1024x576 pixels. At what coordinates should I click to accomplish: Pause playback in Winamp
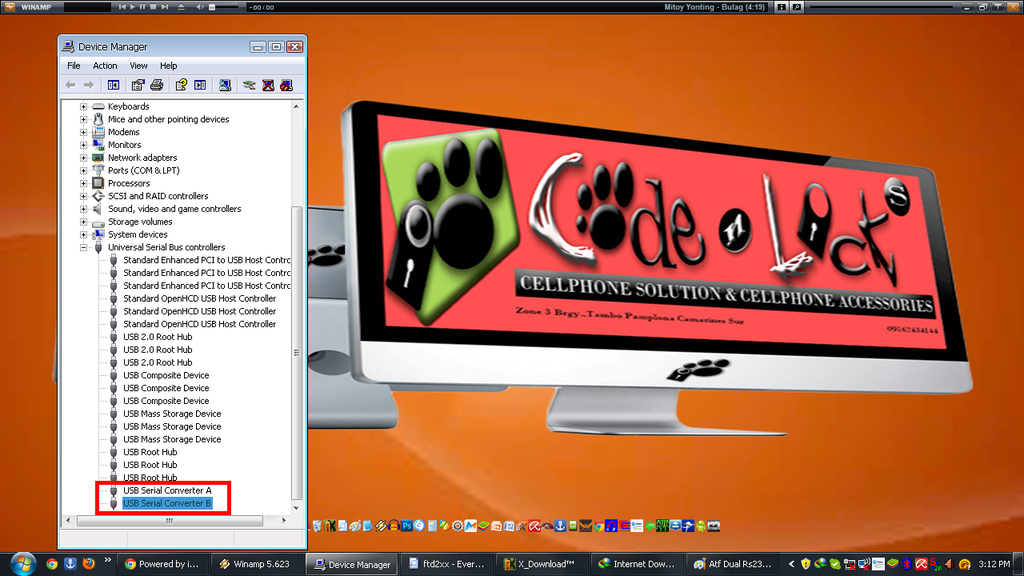(x=142, y=7)
